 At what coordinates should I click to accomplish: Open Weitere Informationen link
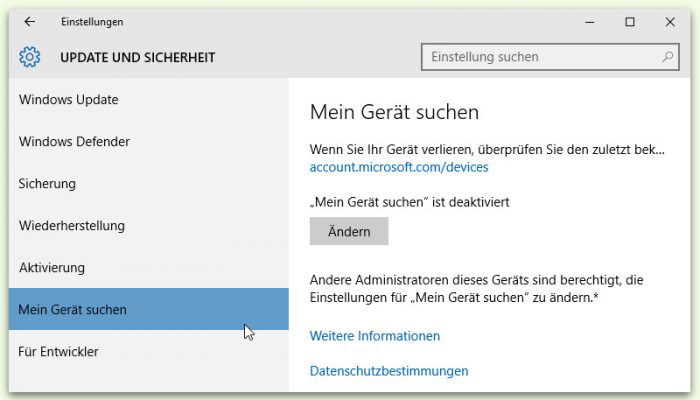375,336
